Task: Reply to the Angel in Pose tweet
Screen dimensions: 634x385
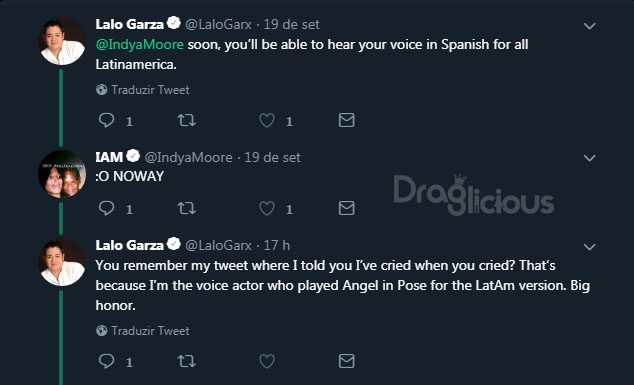Action: tap(106, 361)
